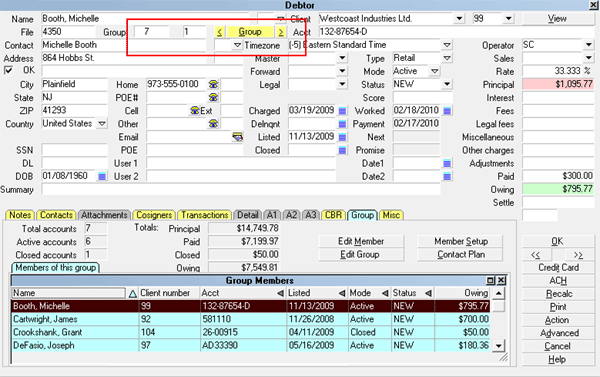Click the Email send icon
Screen dimensions: 600x377
[x=237, y=137]
